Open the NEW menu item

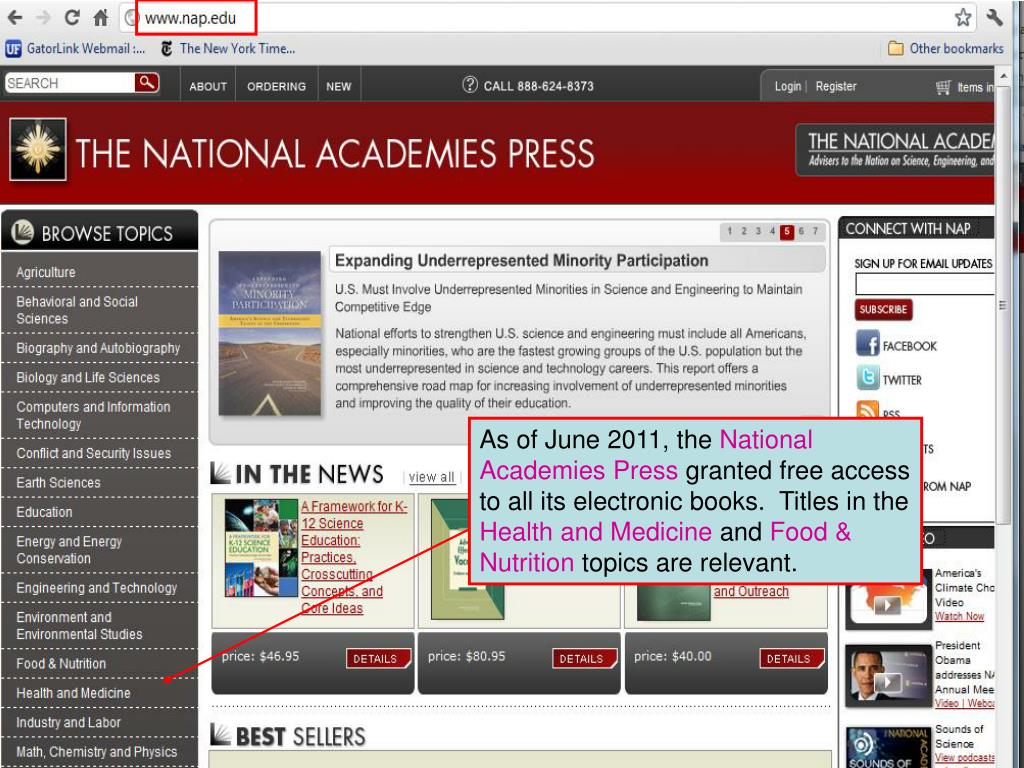pyautogui.click(x=338, y=86)
